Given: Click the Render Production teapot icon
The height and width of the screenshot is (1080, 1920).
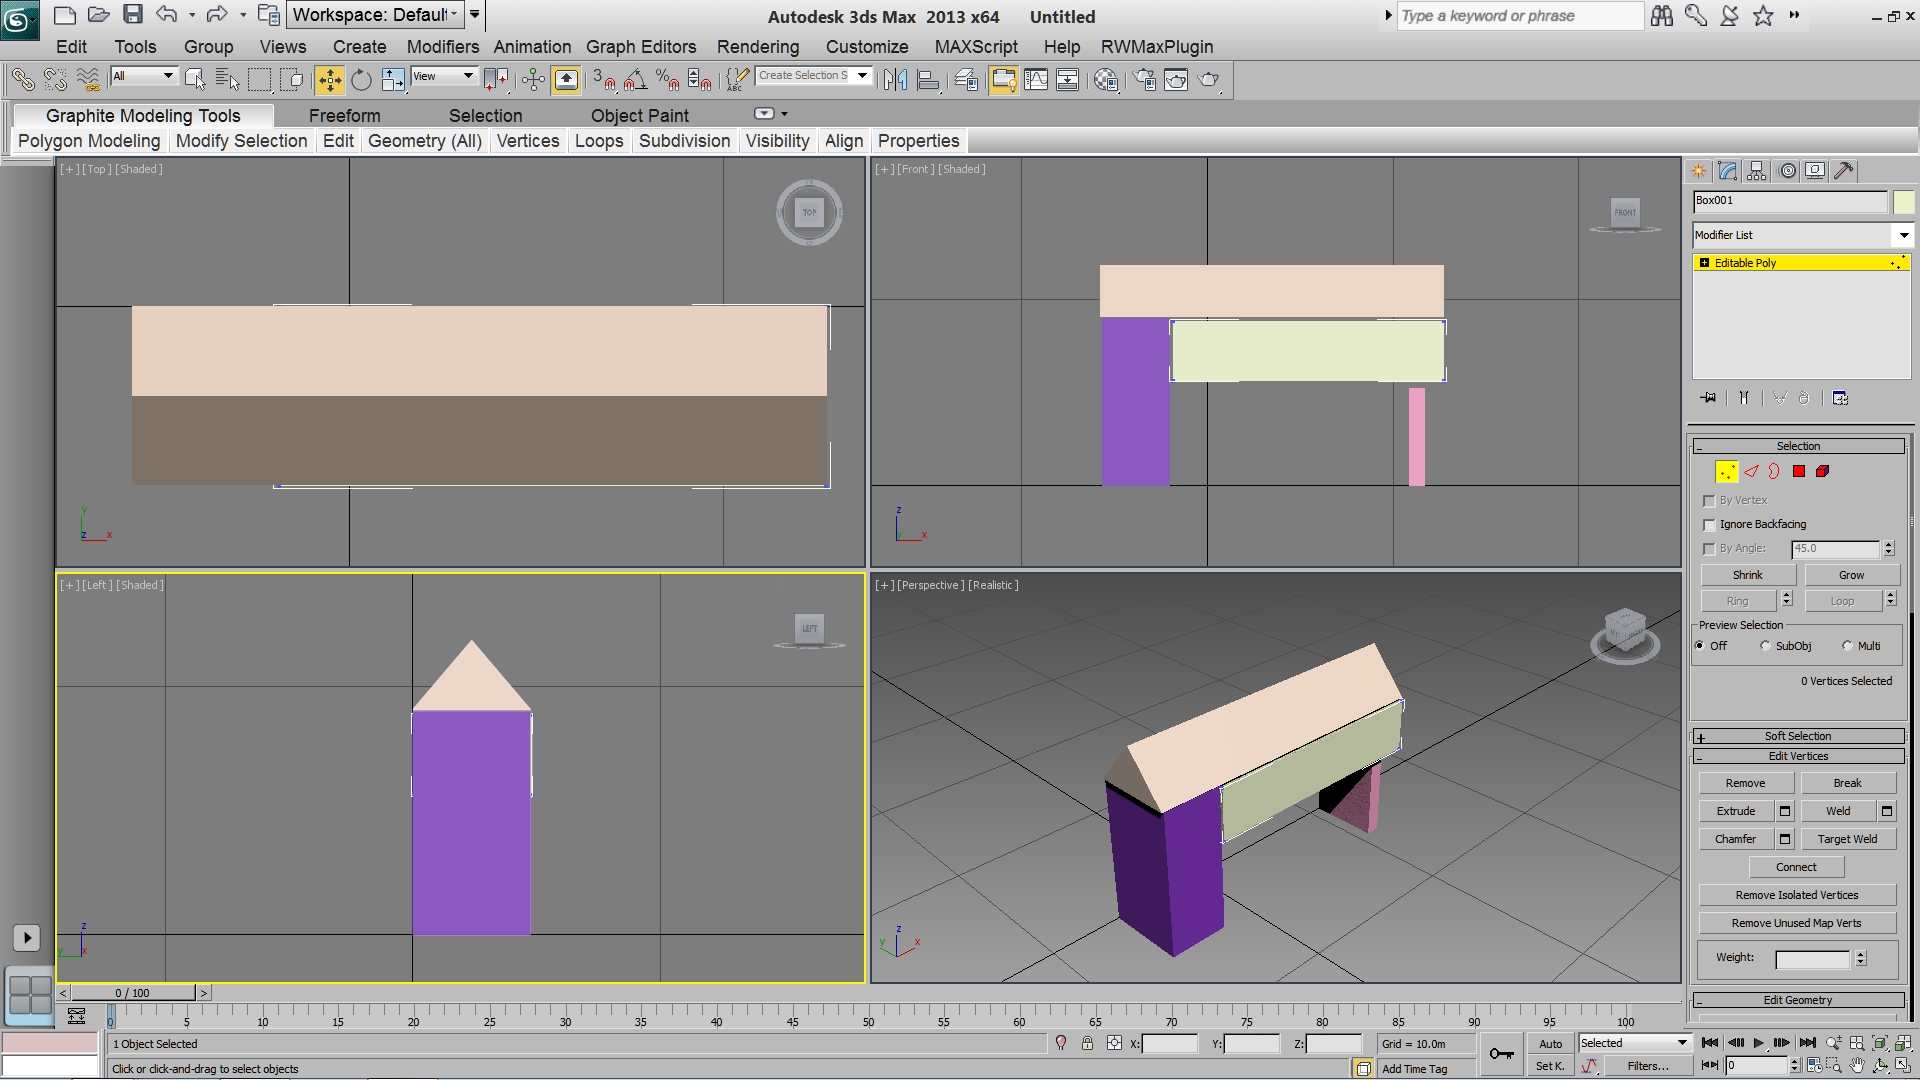Looking at the screenshot, I should click(1208, 80).
